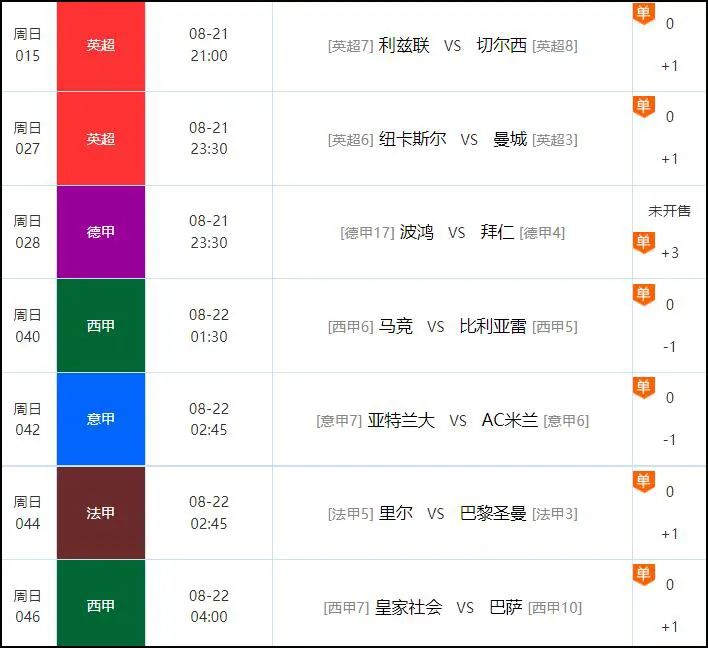Click the 单 badge in 波鸿 row 028
The width and height of the screenshot is (708, 648).
pos(643,243)
